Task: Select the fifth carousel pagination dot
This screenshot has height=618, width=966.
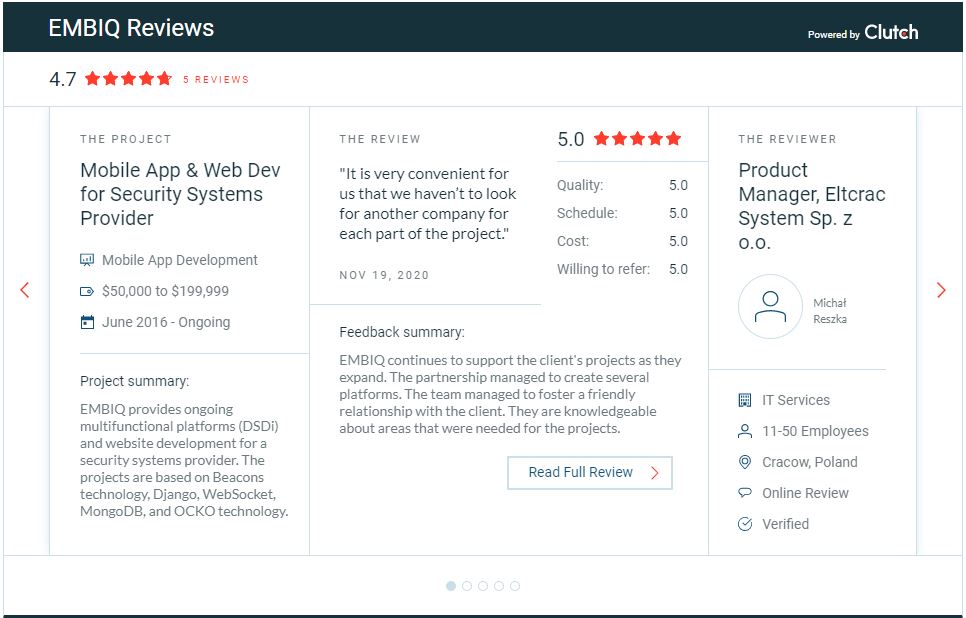Action: click(515, 586)
